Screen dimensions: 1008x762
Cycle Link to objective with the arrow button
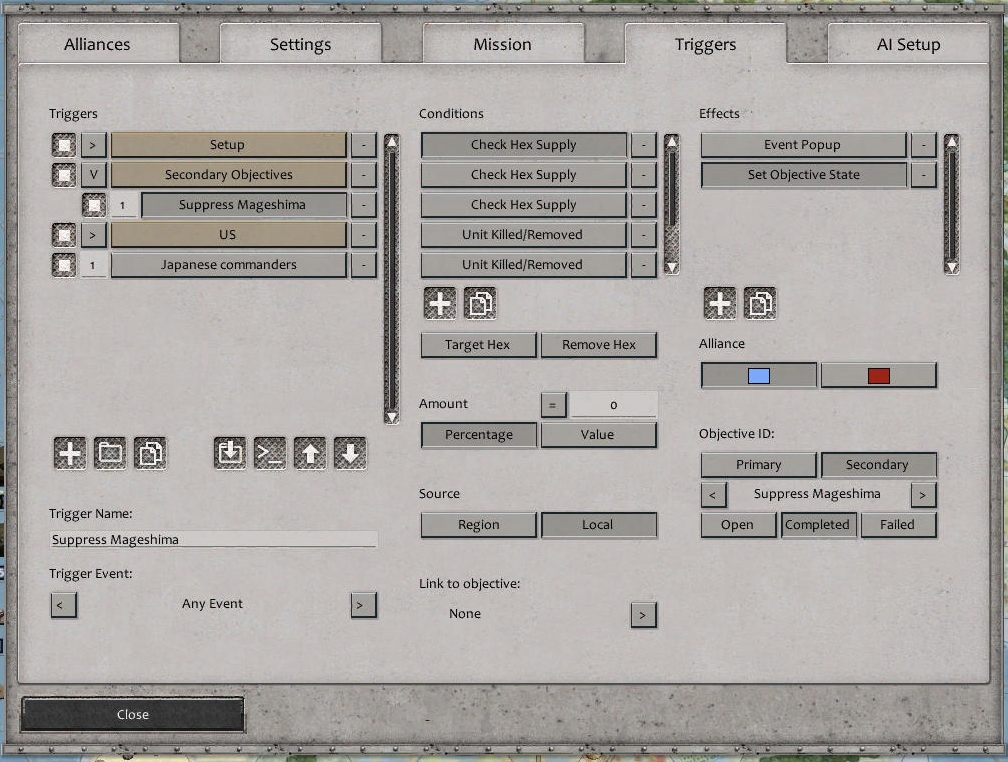tap(645, 614)
